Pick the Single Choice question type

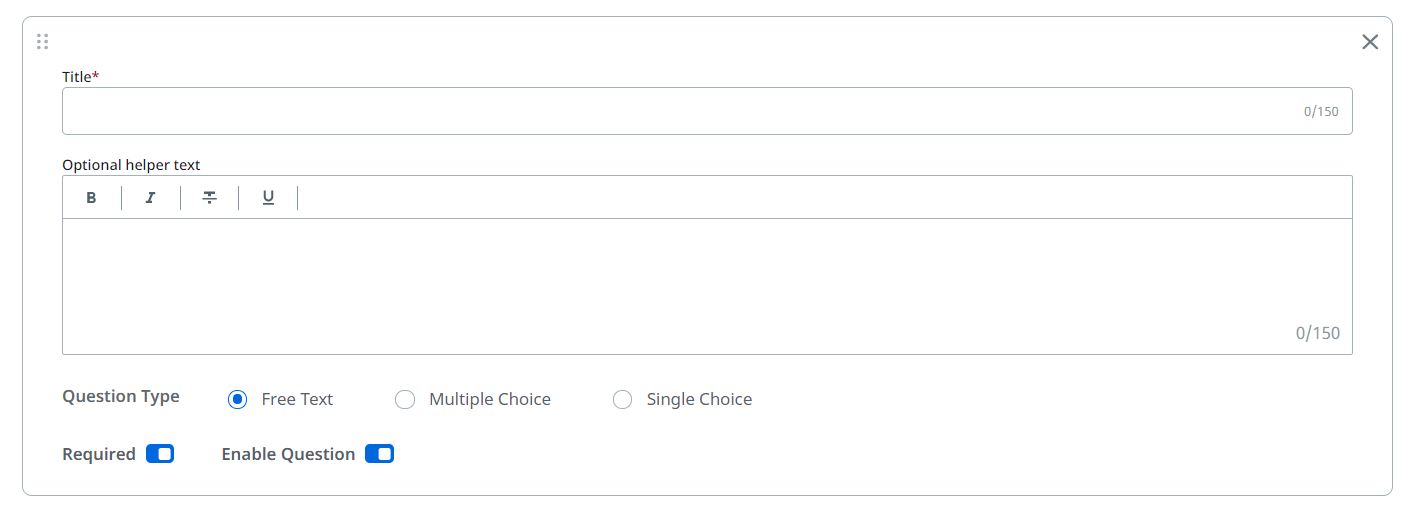tap(622, 400)
